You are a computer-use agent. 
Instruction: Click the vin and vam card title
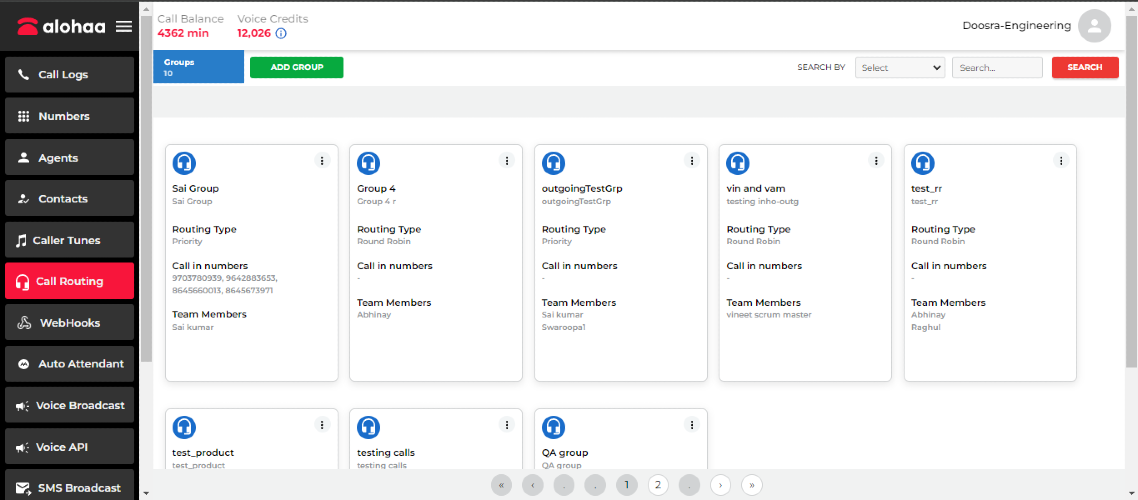click(756, 189)
